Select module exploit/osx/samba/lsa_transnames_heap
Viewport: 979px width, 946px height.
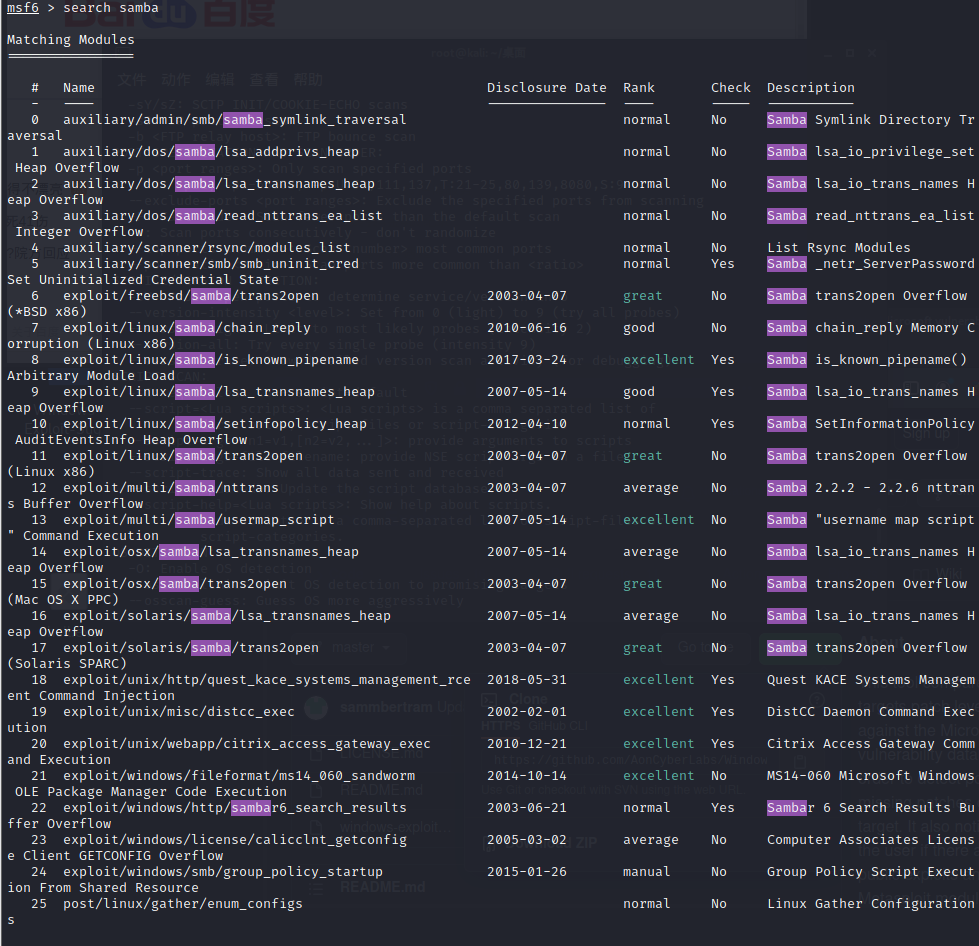coord(211,552)
